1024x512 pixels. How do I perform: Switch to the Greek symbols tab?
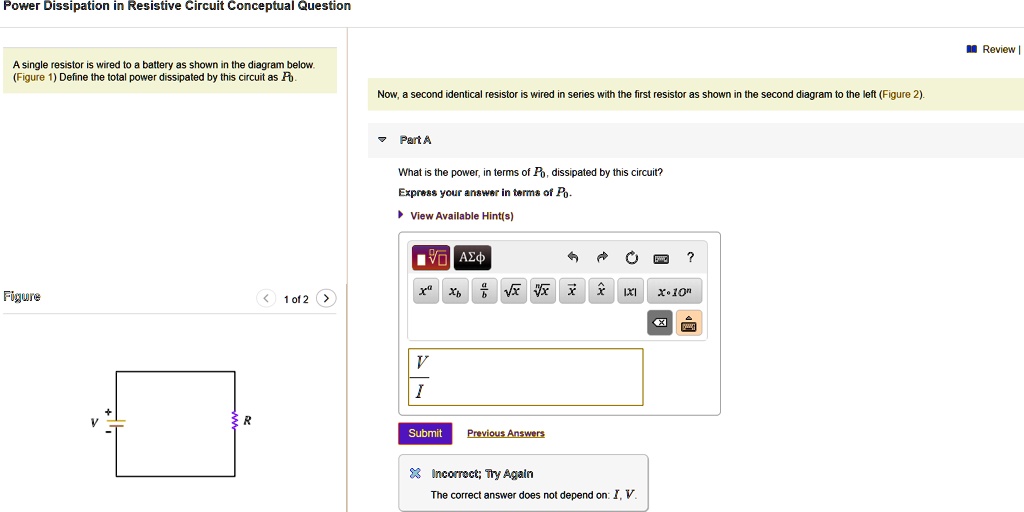[472, 258]
